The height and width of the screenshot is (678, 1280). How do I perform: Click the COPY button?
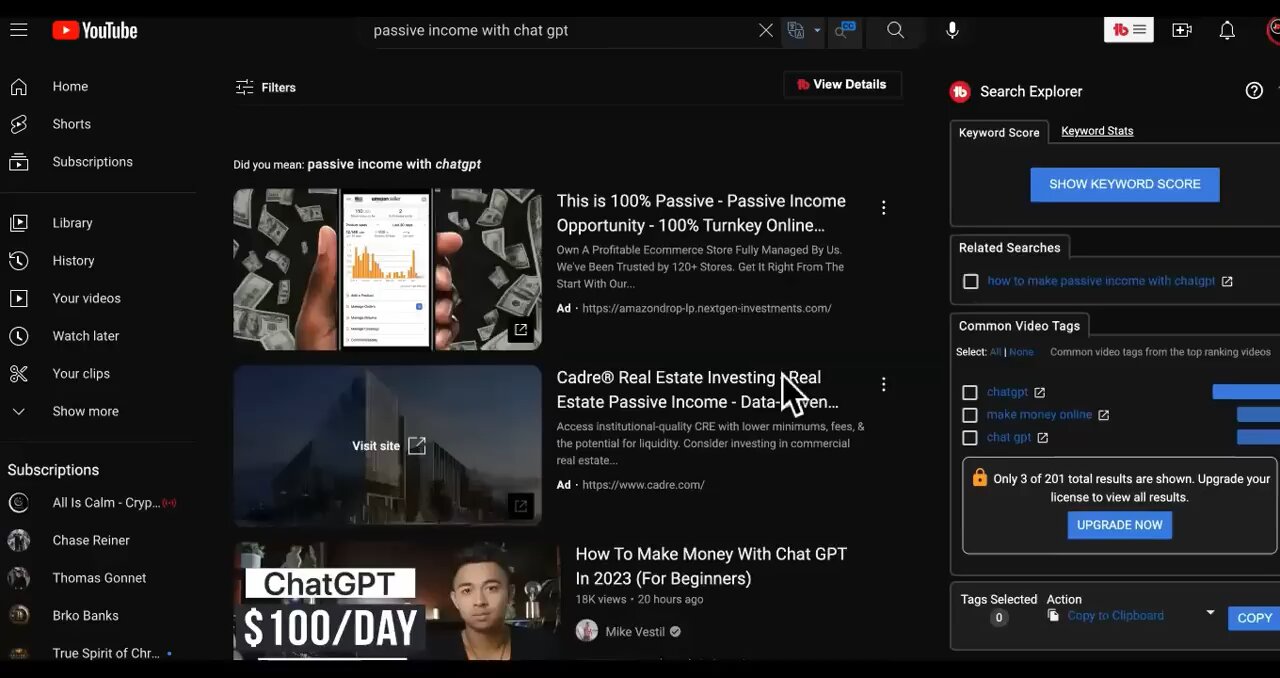coord(1254,618)
